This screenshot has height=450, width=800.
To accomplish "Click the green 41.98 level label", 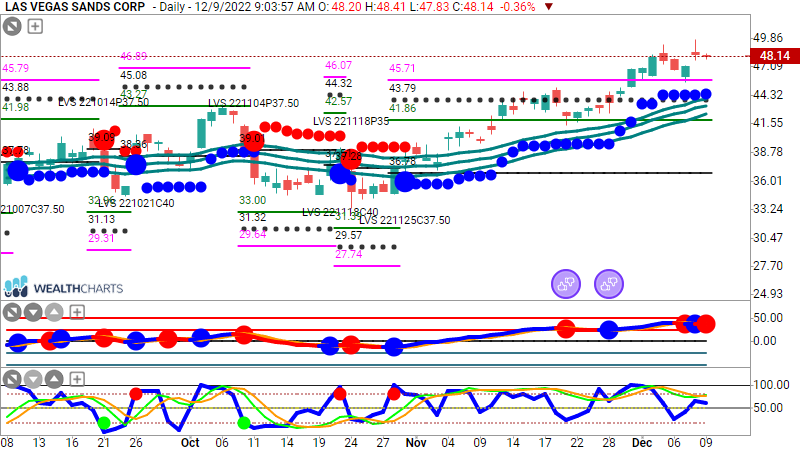I will pyautogui.click(x=16, y=107).
